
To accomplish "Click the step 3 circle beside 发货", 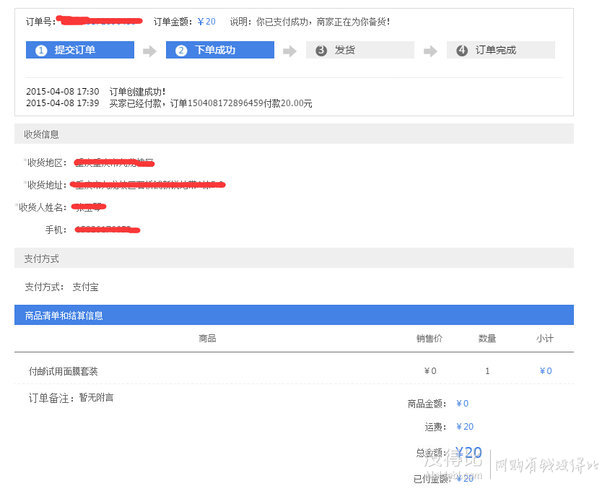I will pyautogui.click(x=321, y=51).
